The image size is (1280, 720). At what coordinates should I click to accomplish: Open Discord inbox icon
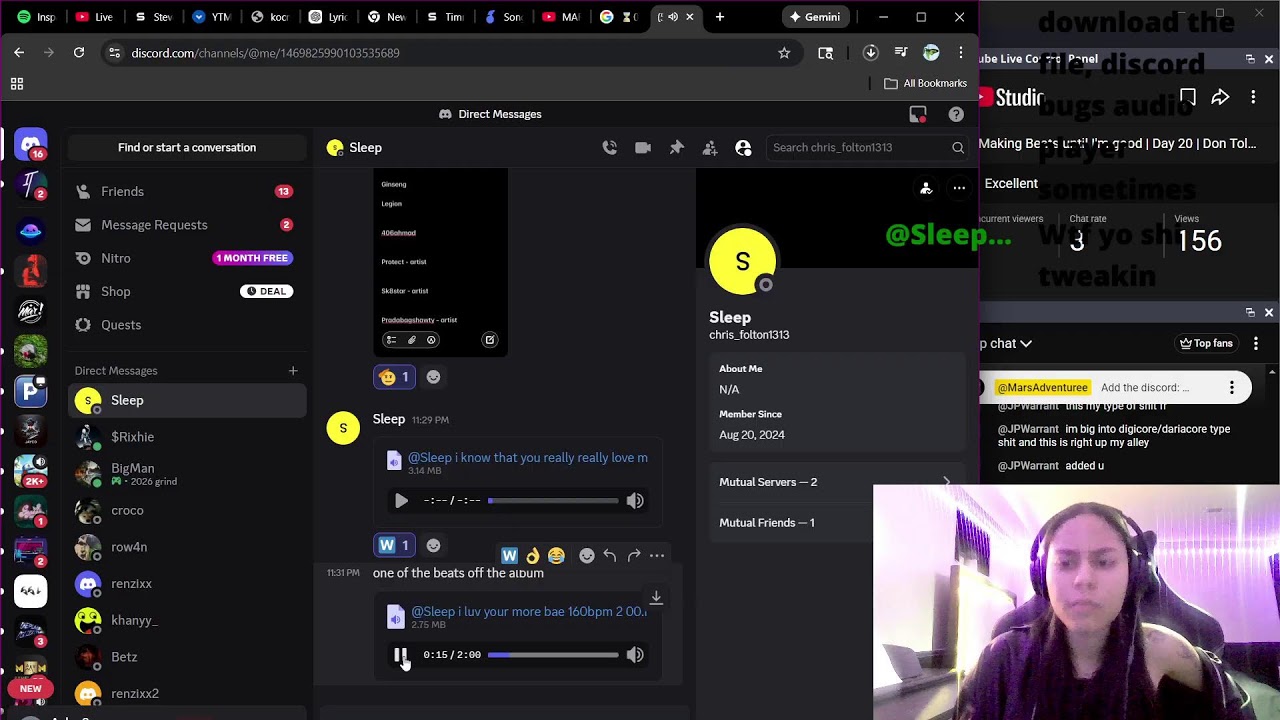coord(918,114)
